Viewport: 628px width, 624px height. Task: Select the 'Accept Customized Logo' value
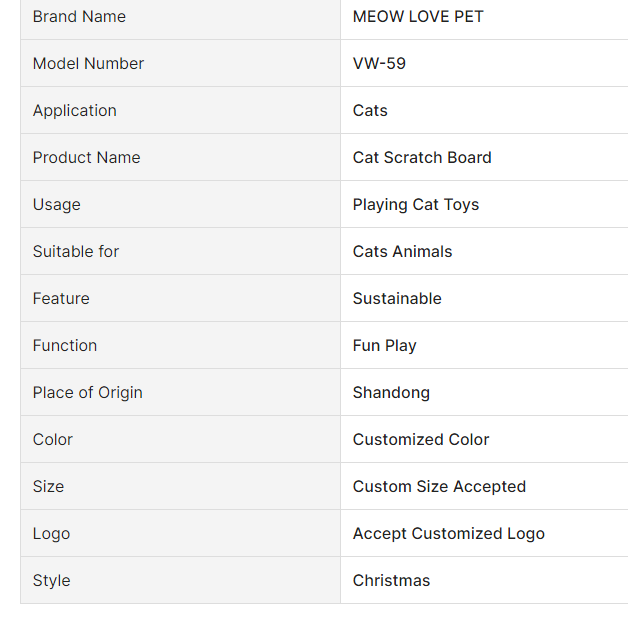(449, 533)
